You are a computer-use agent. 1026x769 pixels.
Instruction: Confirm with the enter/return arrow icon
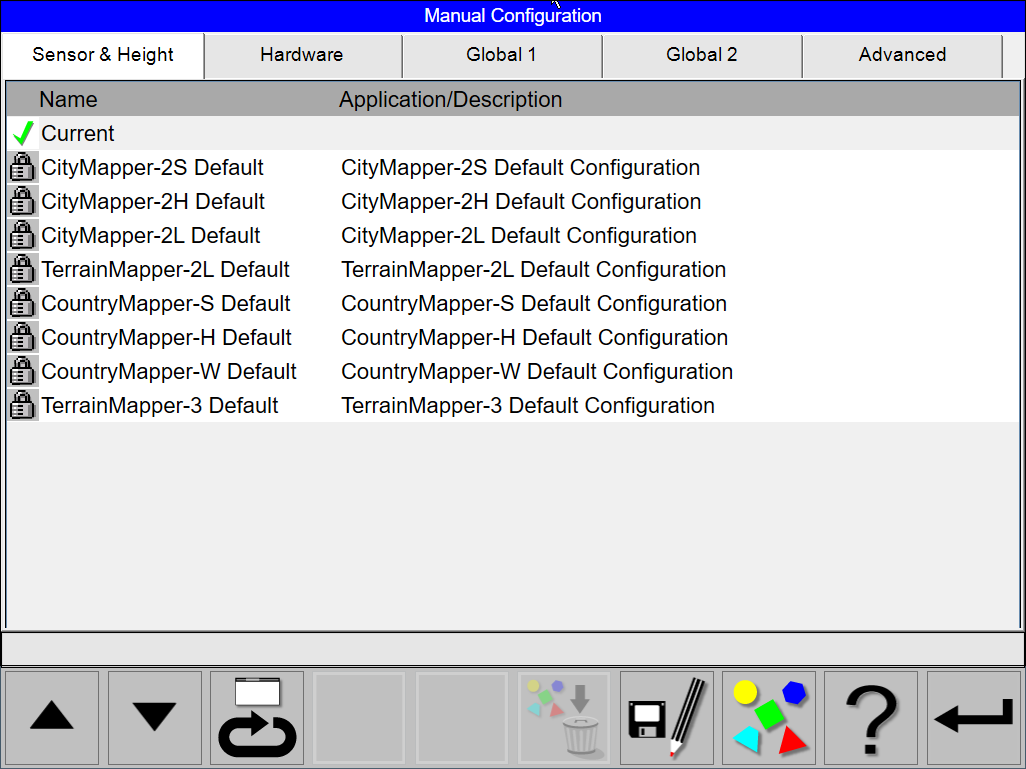click(973, 718)
